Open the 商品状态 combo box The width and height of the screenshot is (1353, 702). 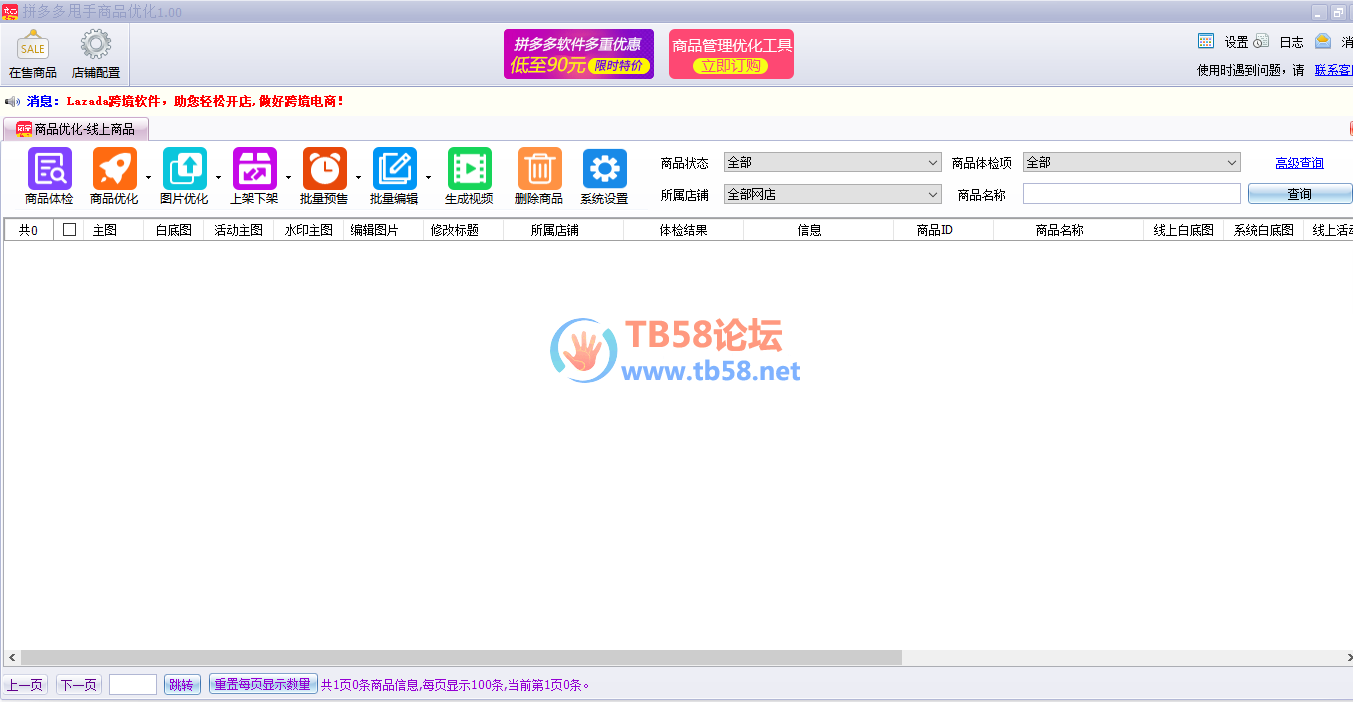click(x=833, y=162)
